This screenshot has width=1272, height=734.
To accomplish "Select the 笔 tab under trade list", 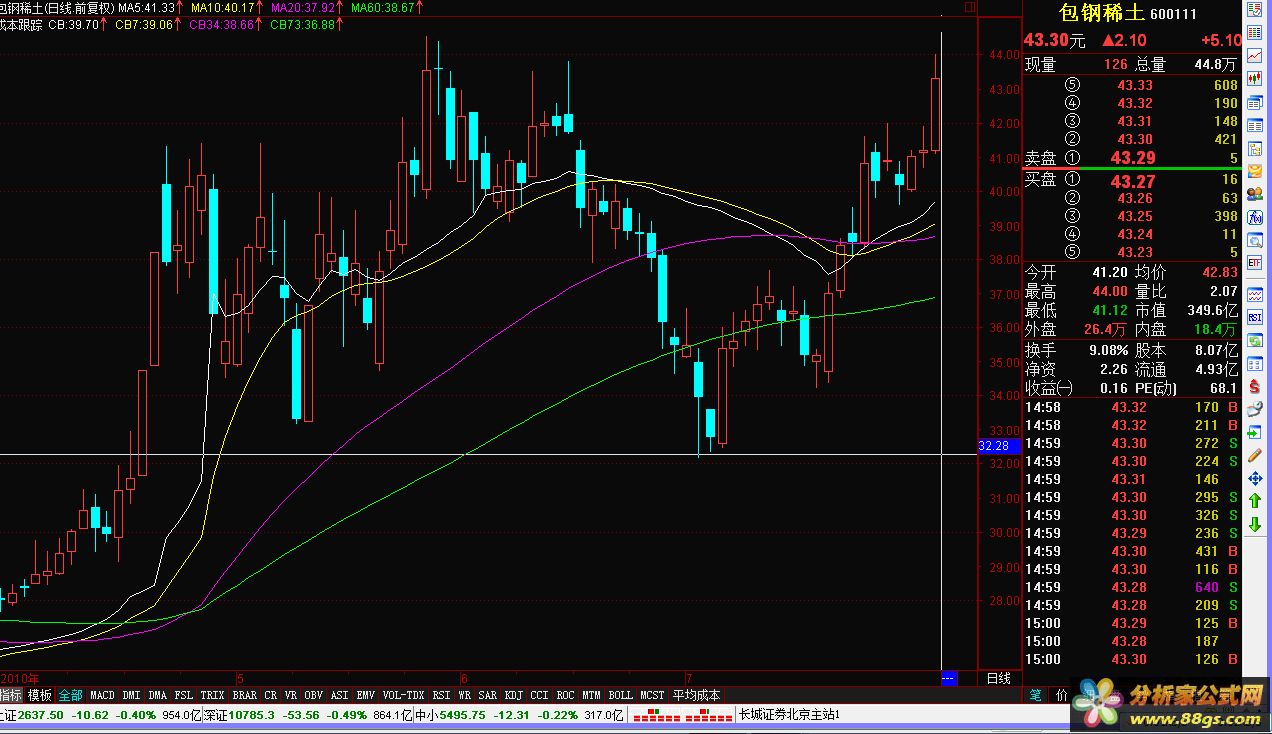I will click(1035, 694).
